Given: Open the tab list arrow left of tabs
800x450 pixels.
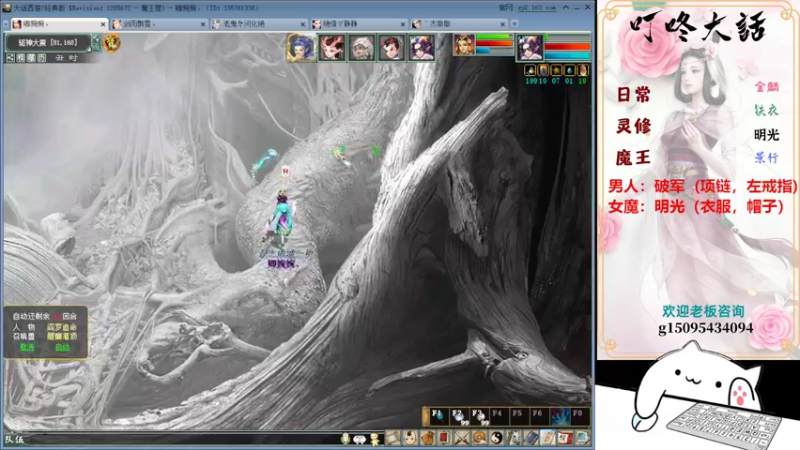Looking at the screenshot, I should coord(6,24).
